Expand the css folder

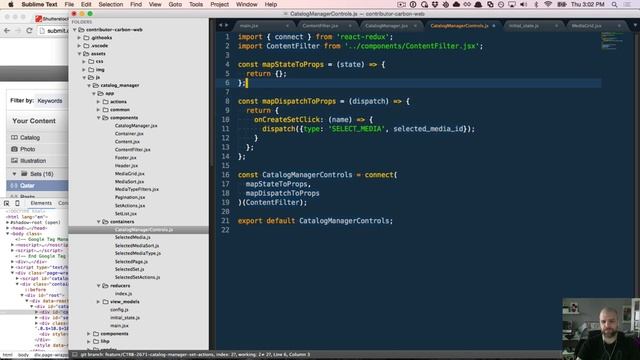84,62
